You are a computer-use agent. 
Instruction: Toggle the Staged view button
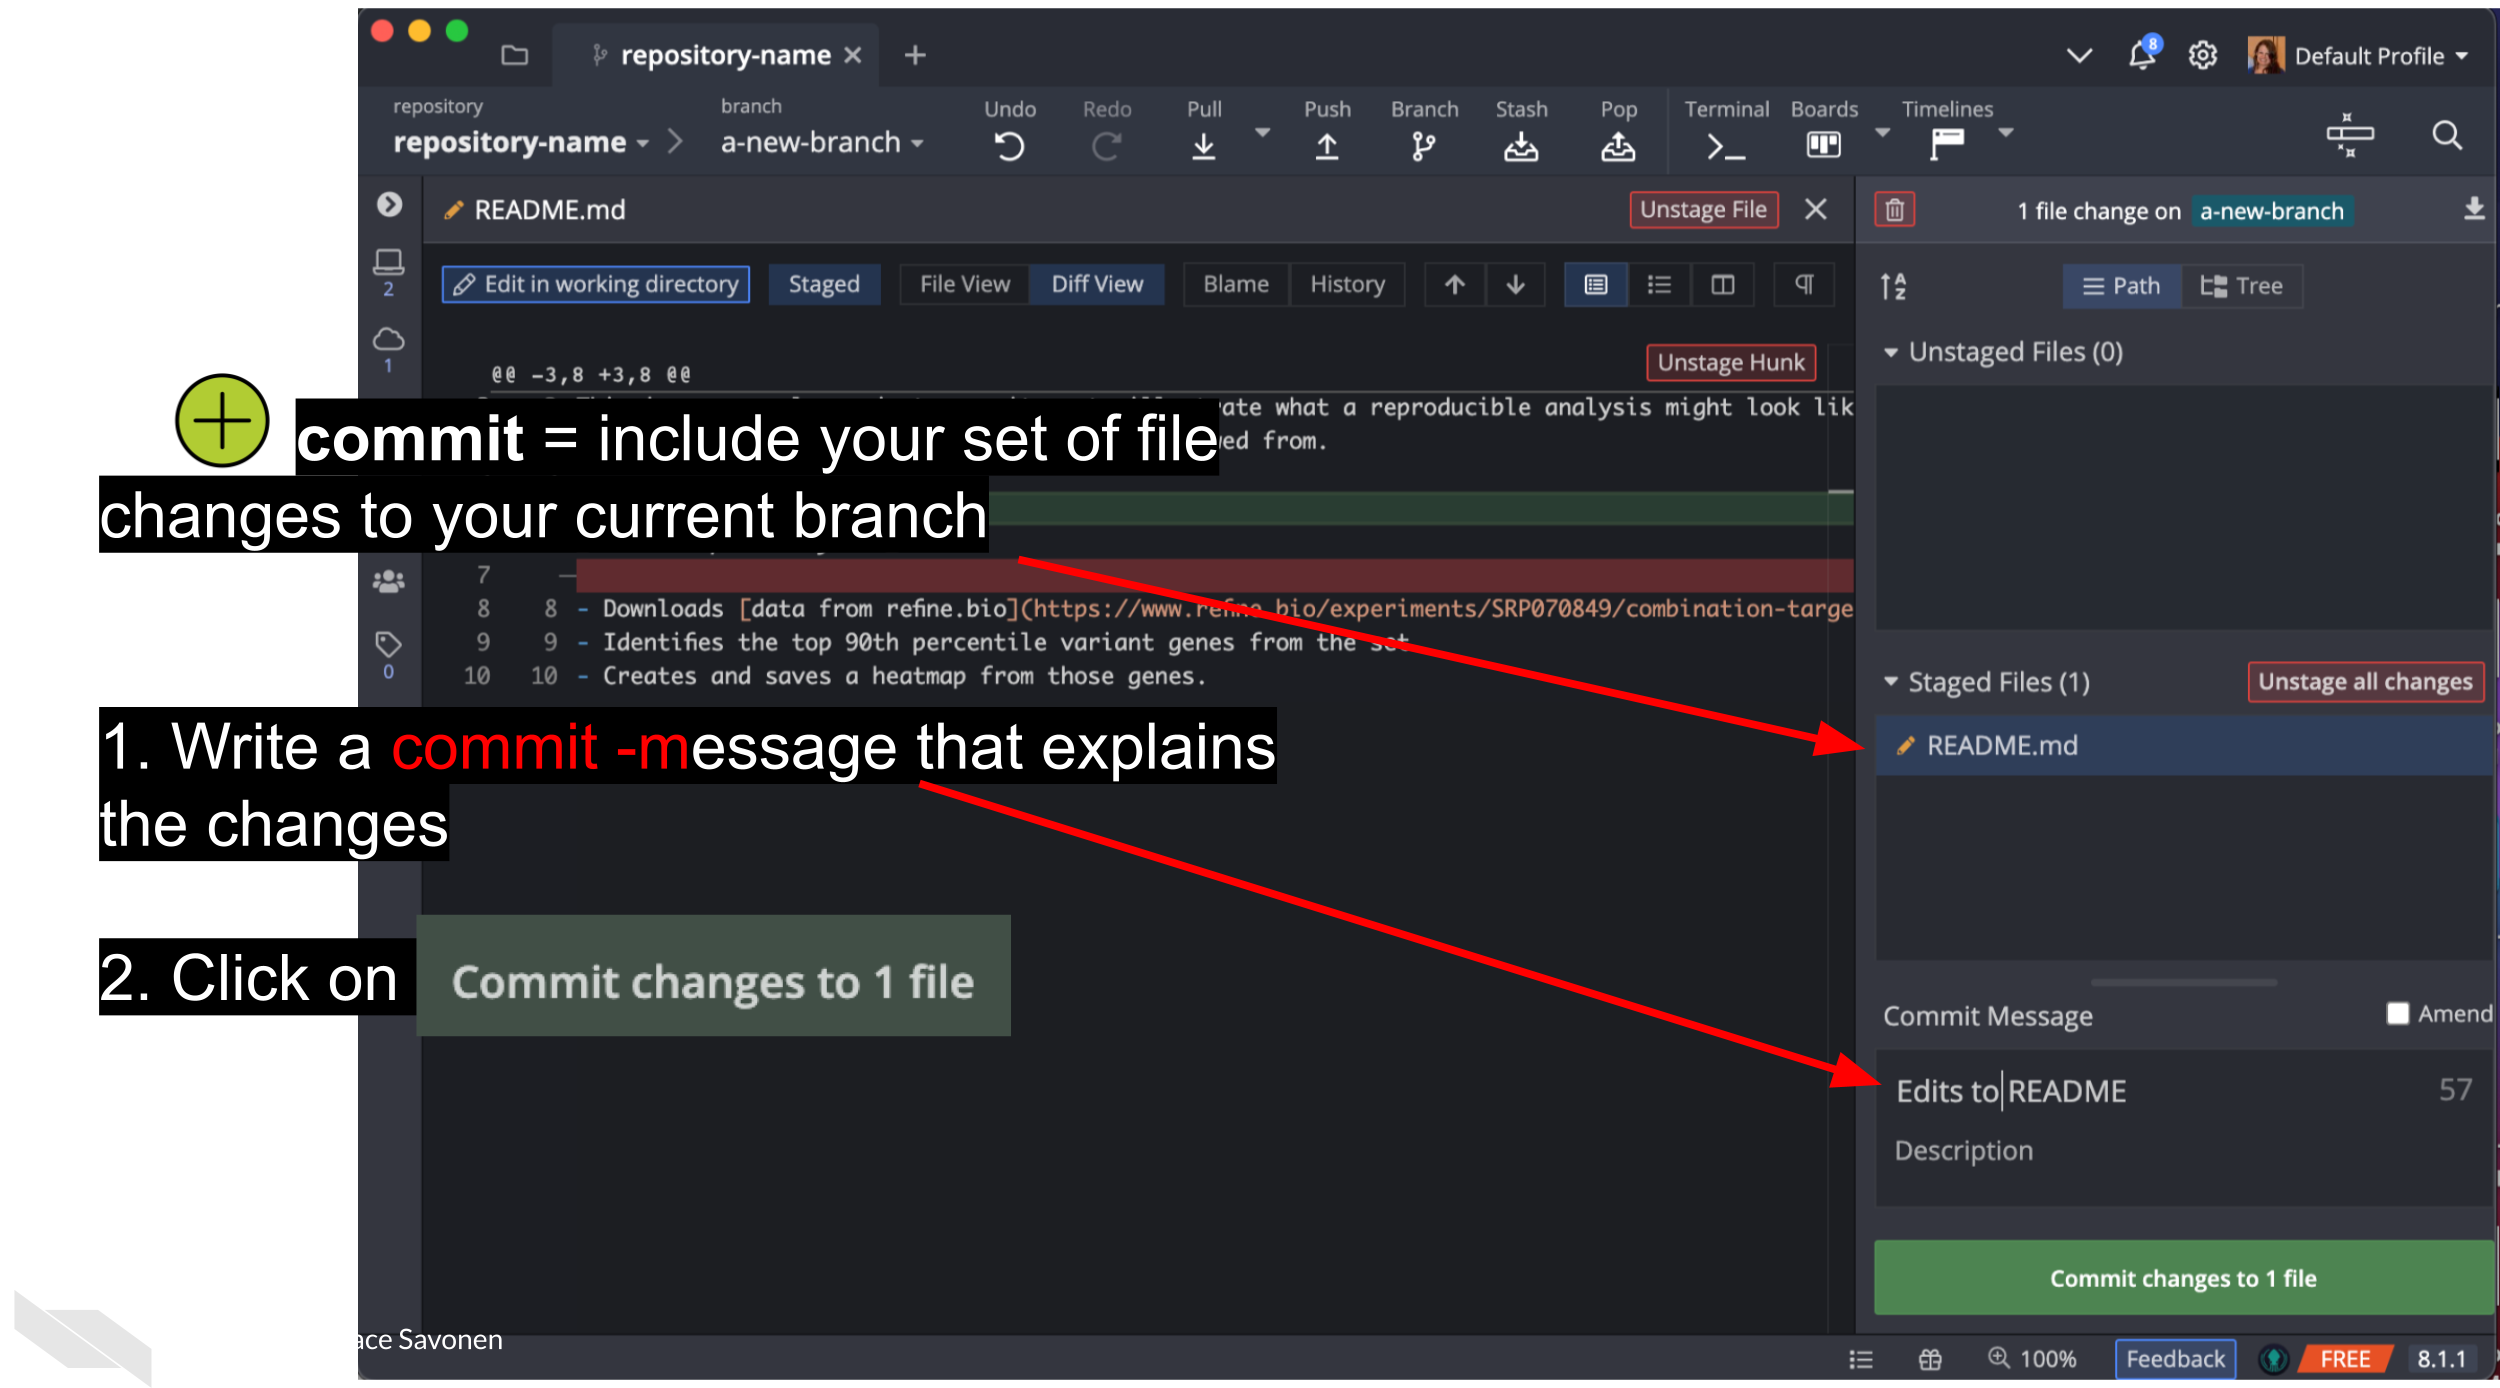[x=824, y=285]
